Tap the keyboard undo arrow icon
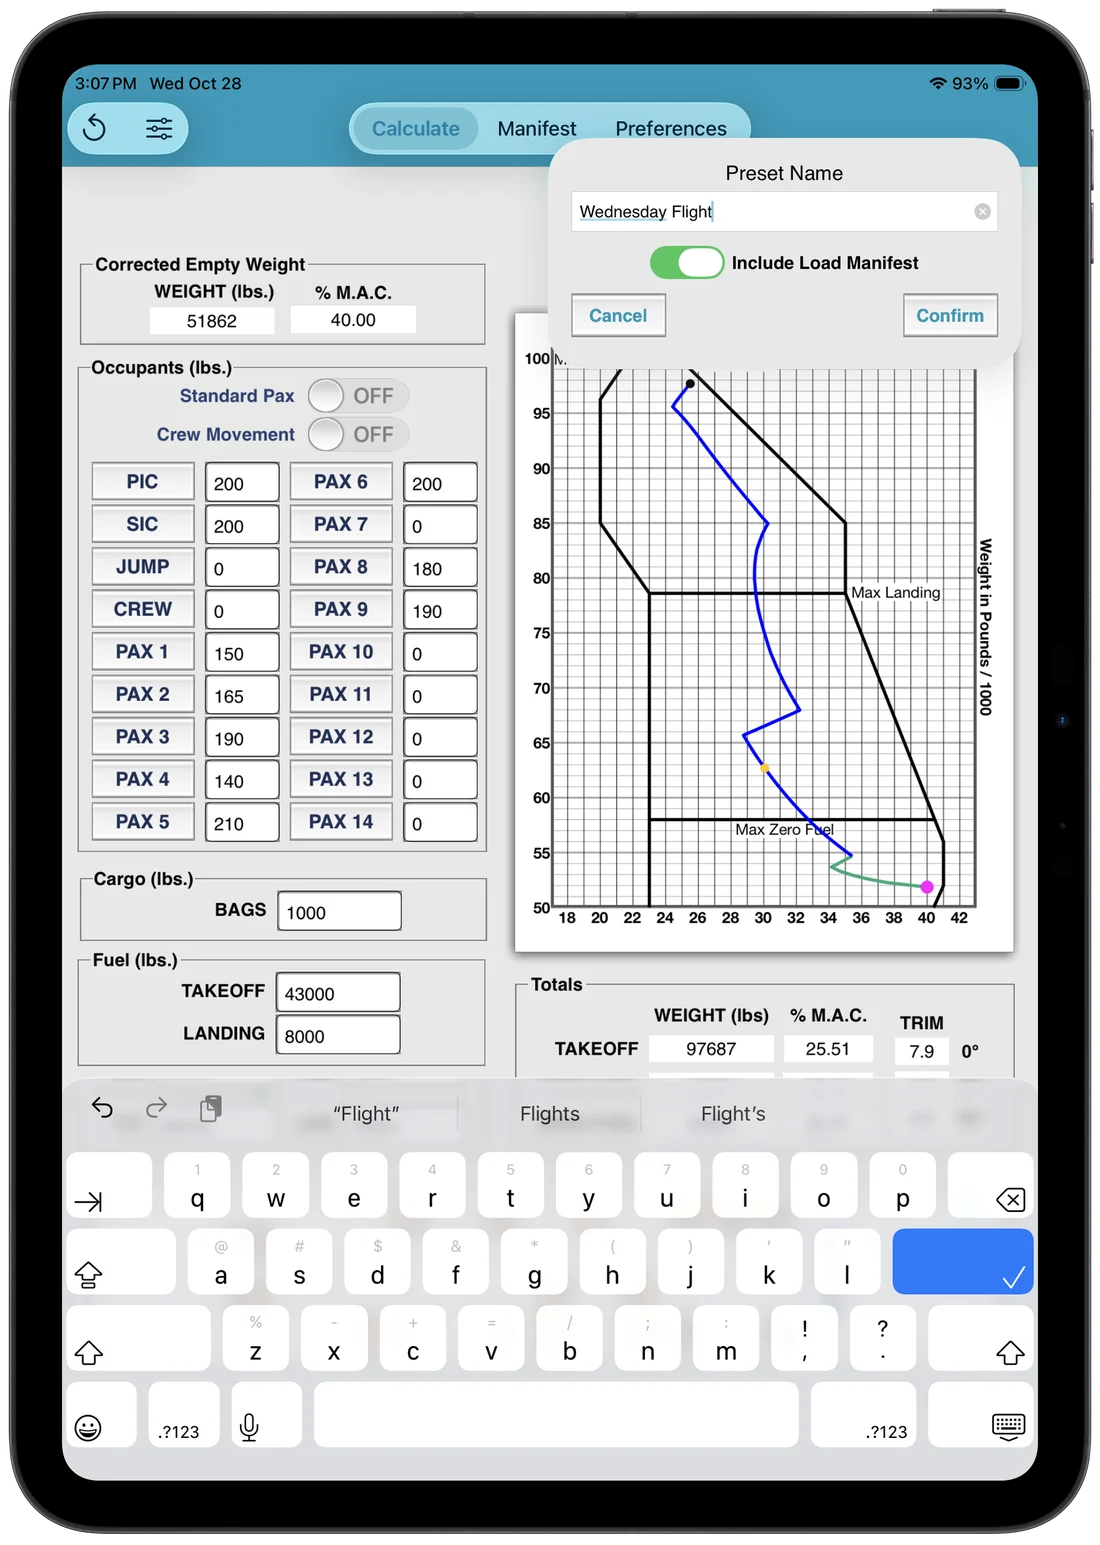 [102, 1107]
